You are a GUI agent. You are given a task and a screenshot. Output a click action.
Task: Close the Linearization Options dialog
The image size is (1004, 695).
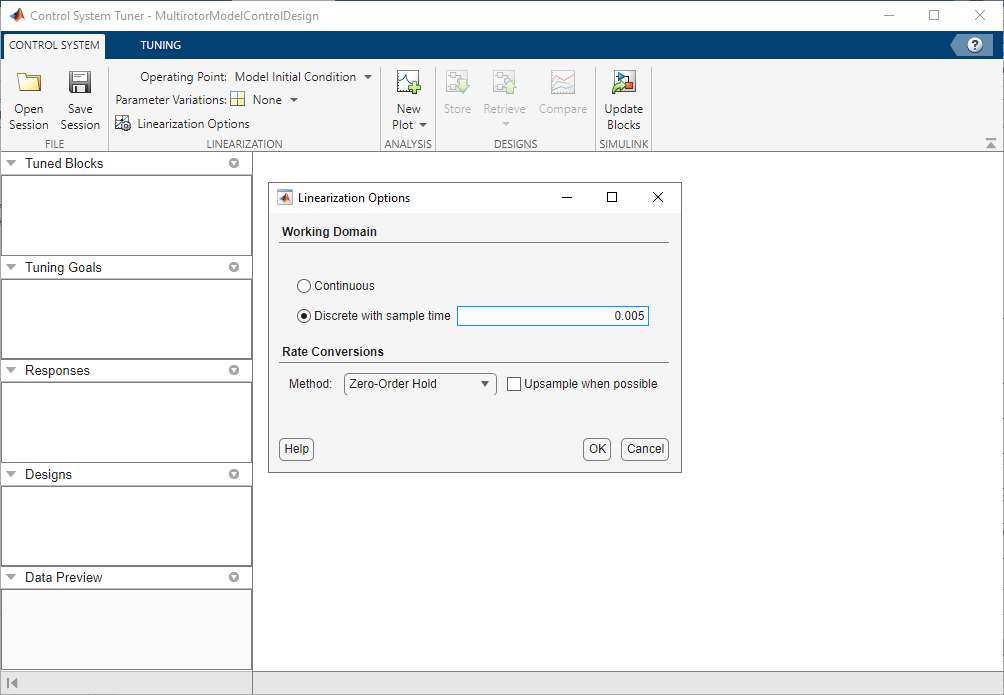pos(658,197)
